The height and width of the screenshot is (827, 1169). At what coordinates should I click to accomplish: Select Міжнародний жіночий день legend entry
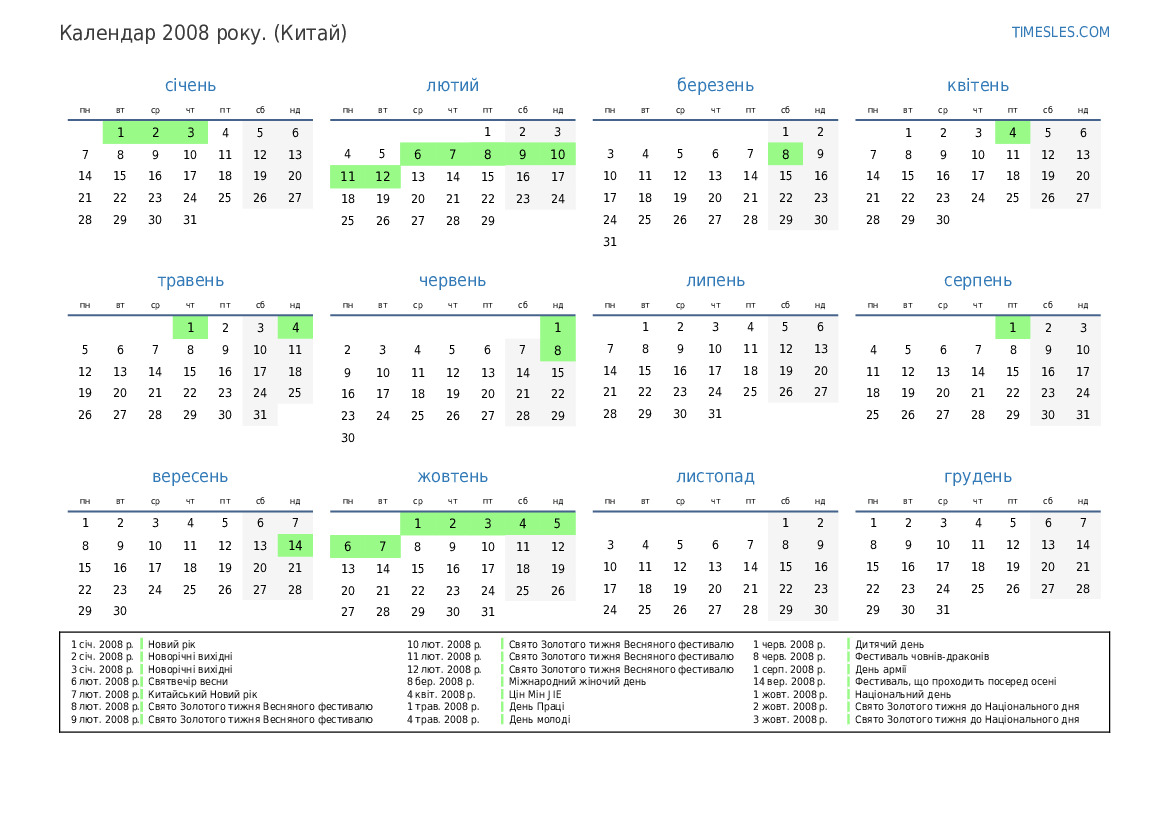click(577, 682)
